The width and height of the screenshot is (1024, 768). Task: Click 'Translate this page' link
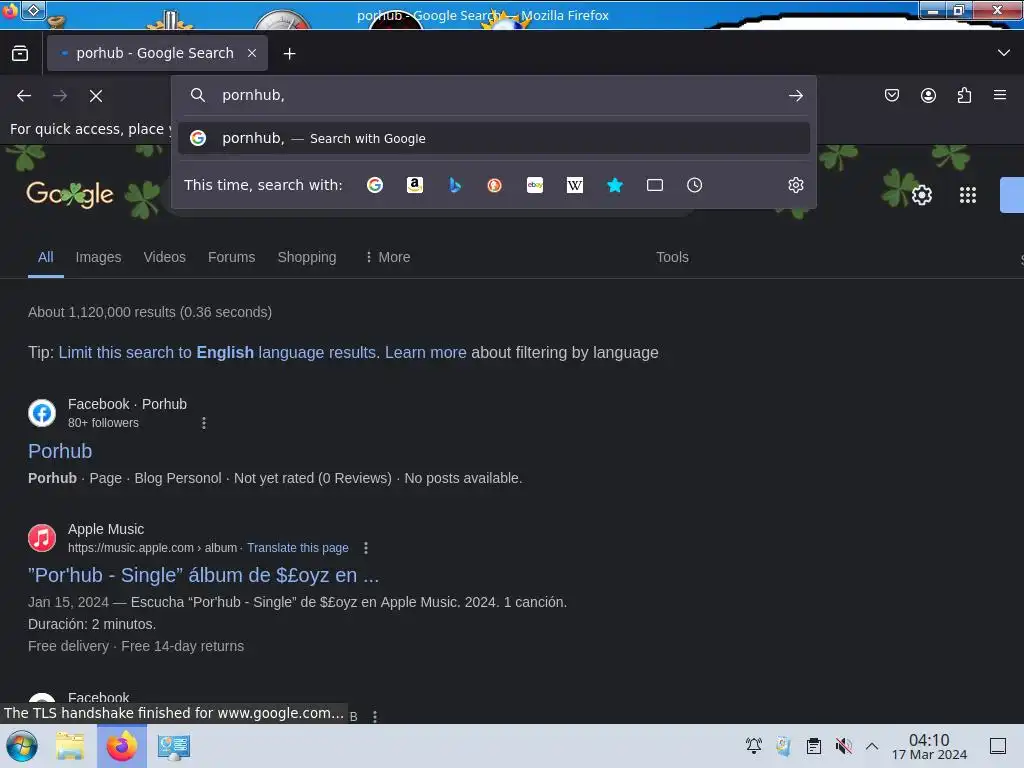[x=298, y=548]
